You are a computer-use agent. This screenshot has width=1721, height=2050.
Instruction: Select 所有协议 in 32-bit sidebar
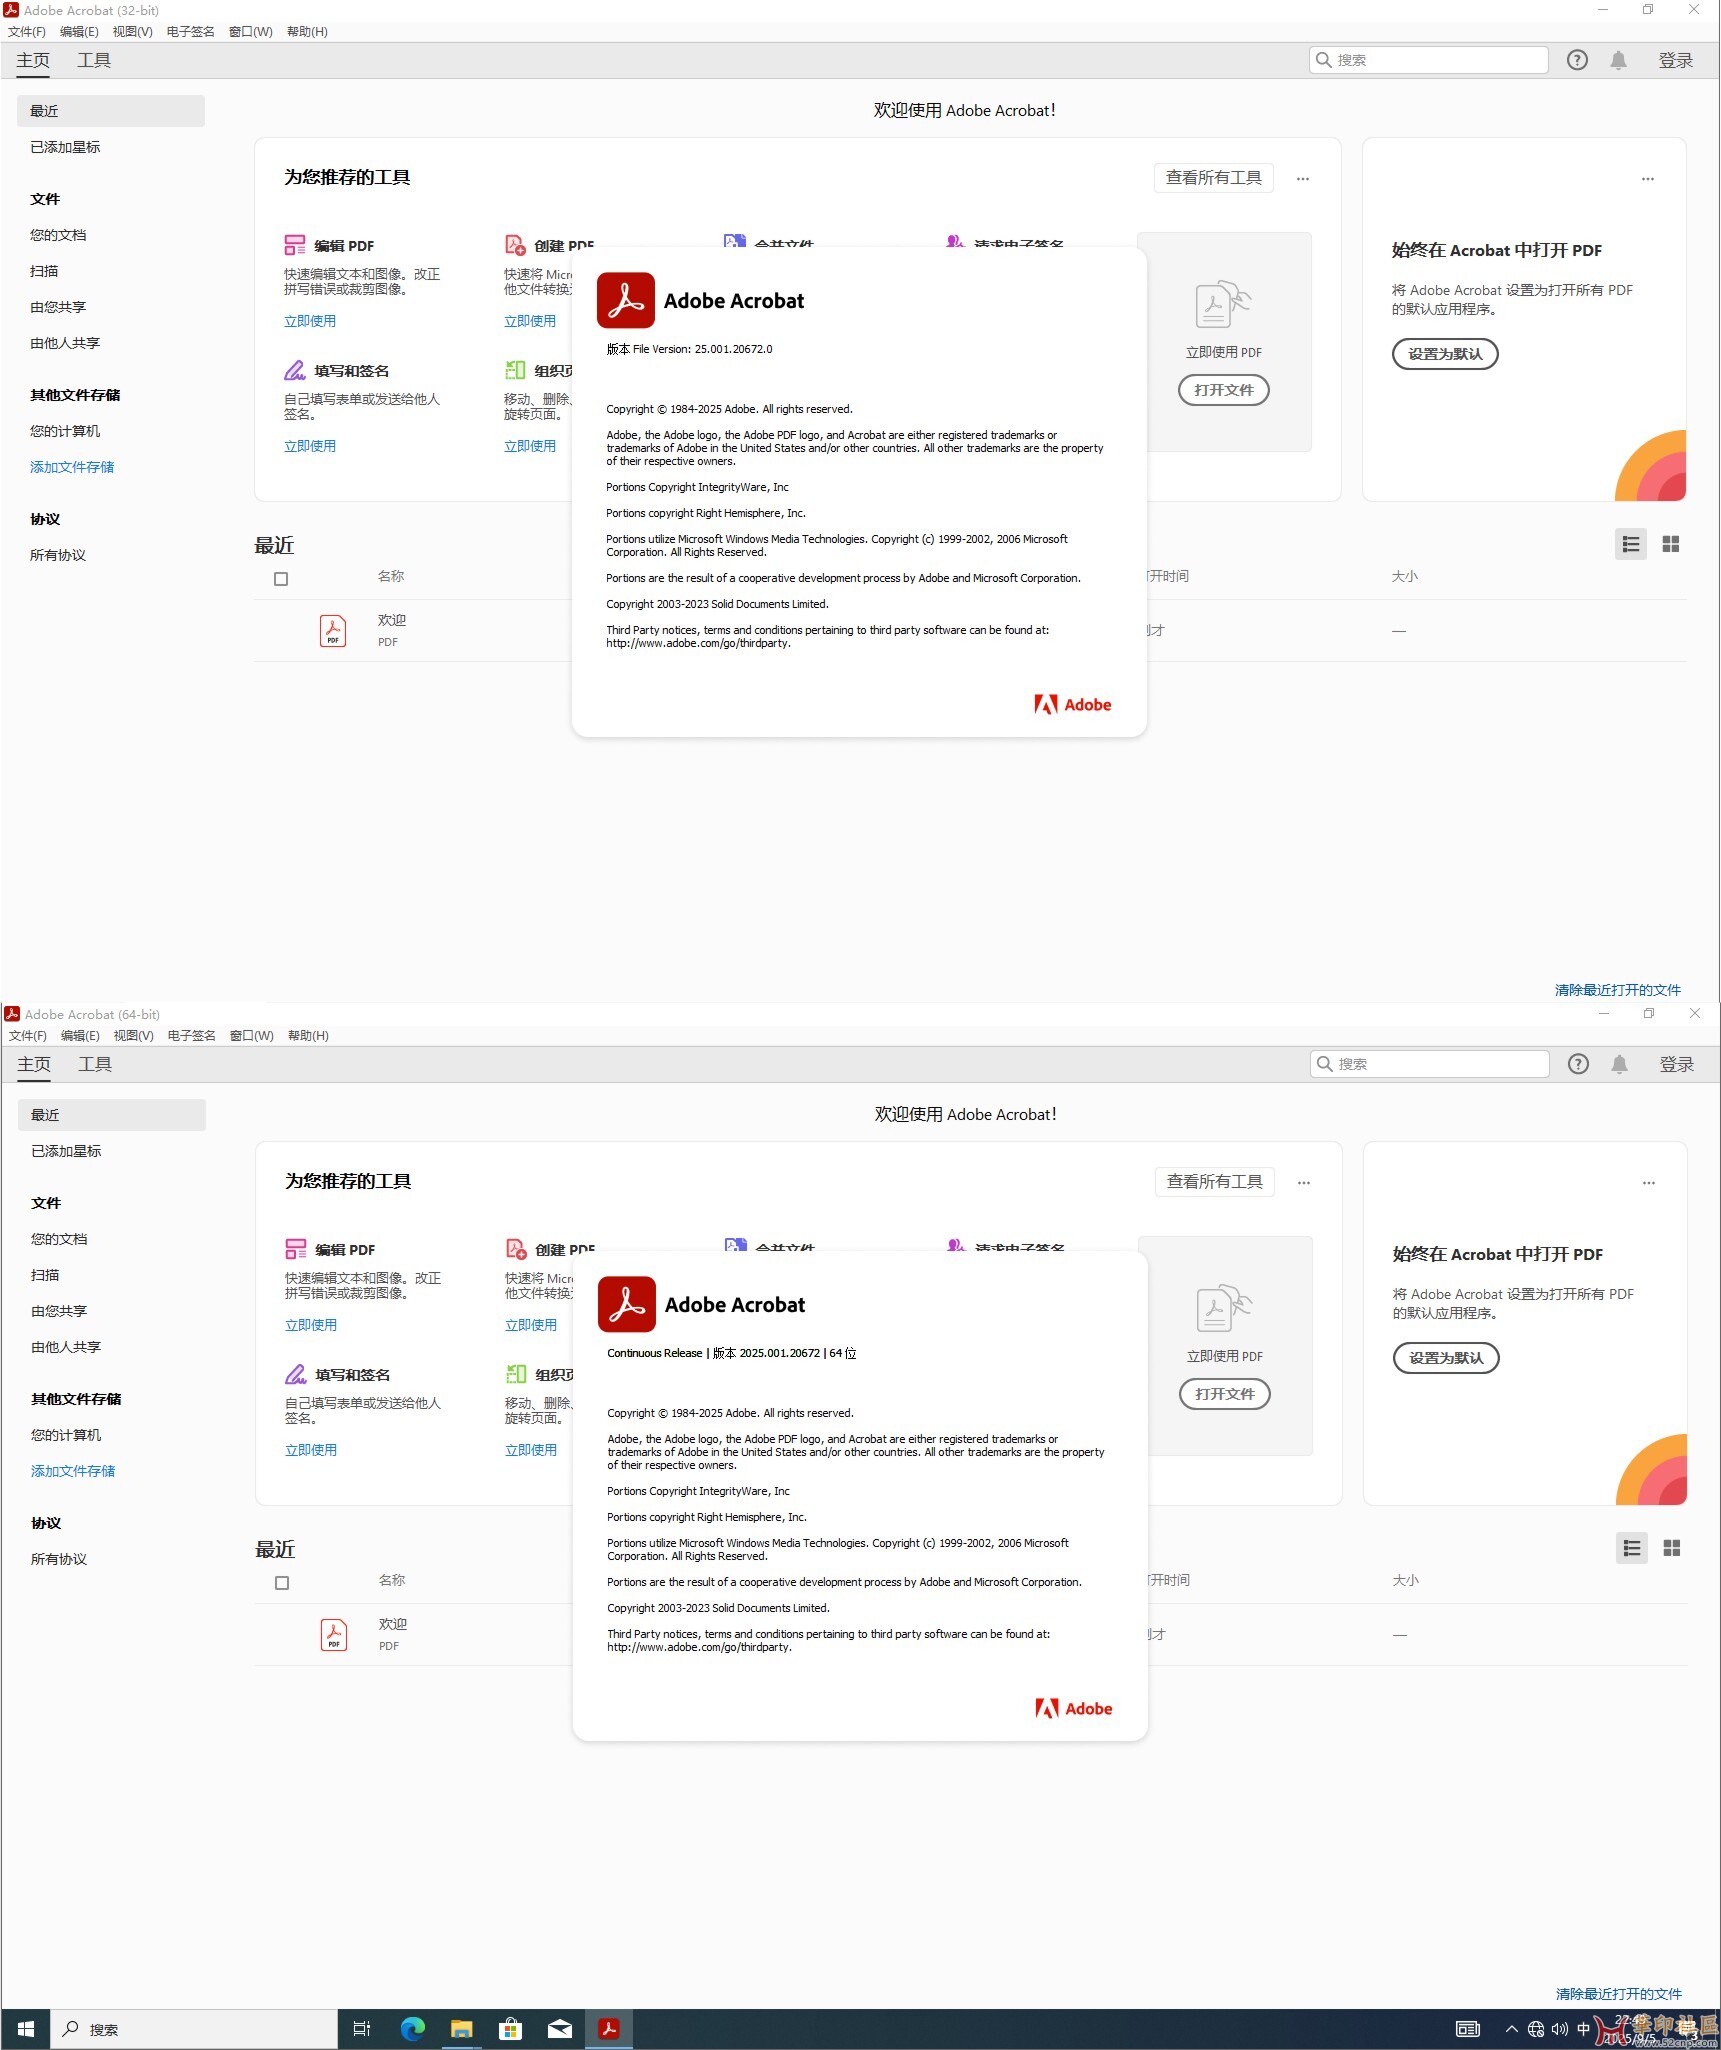58,555
